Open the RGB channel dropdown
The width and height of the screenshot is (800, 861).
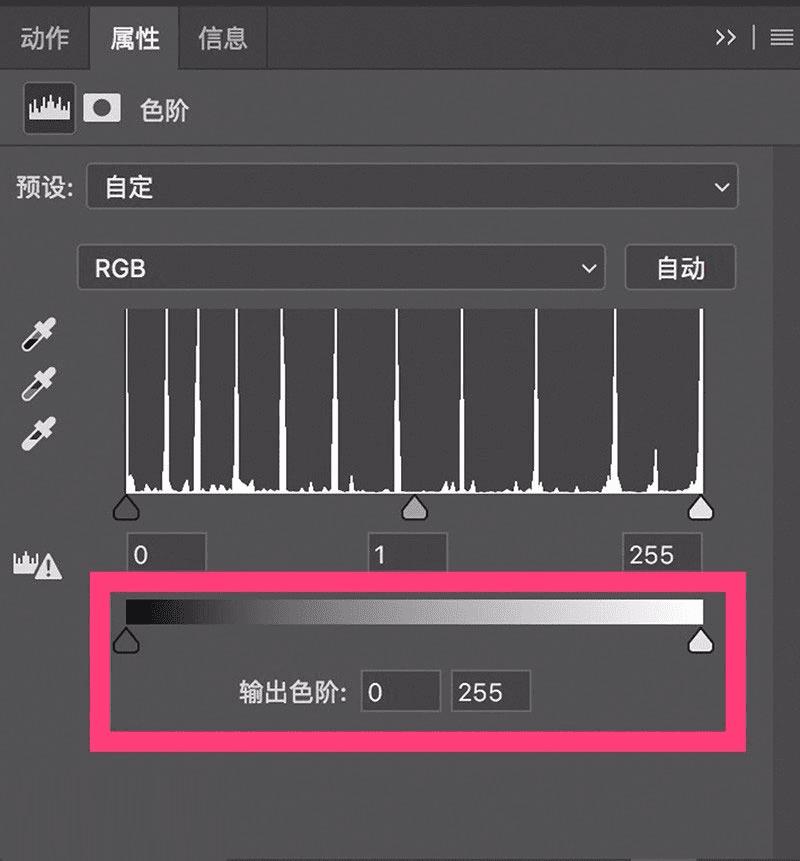(341, 267)
